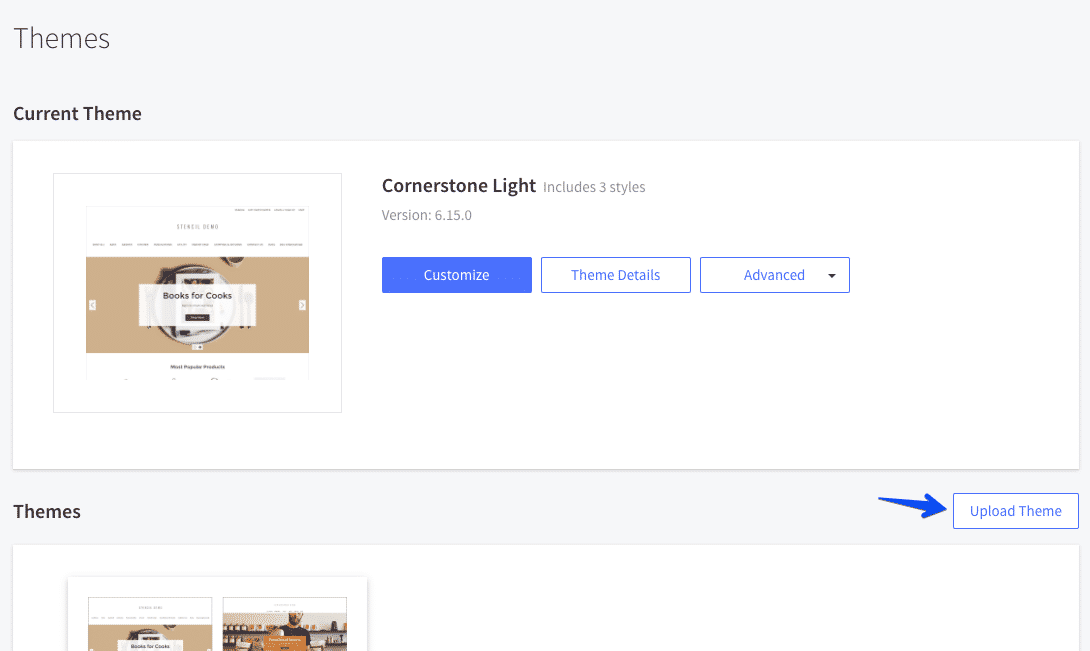
Task: Click the Cornerstone Light preview thumbnail
Action: tap(197, 292)
